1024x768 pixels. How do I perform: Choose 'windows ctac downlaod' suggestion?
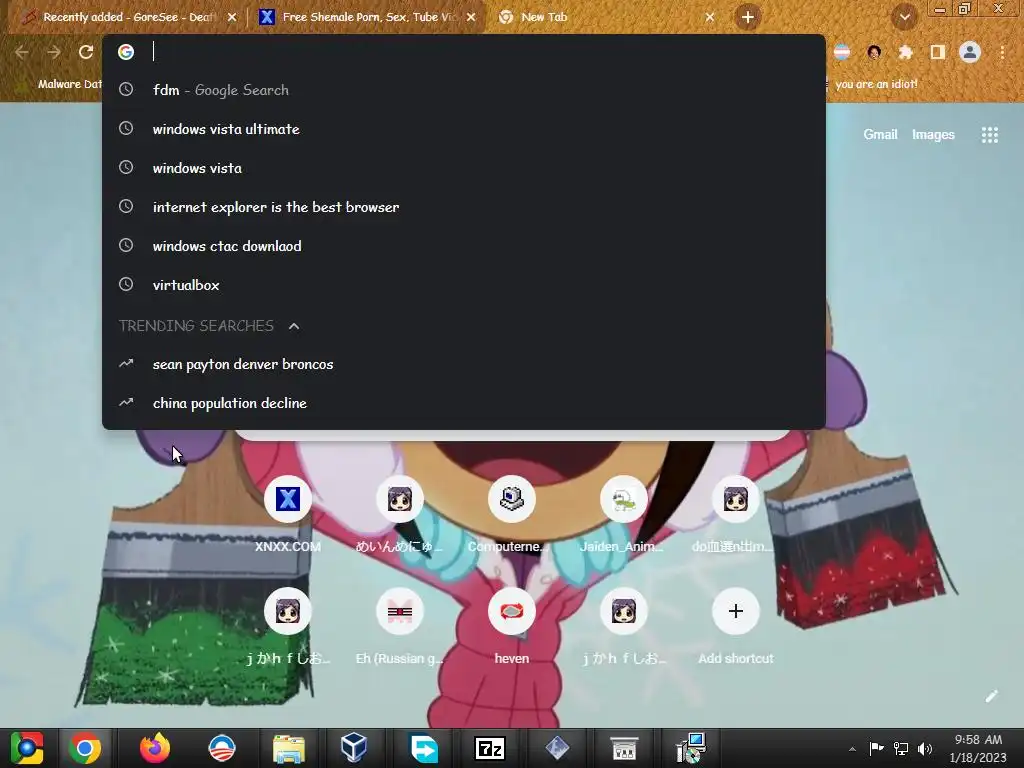point(464,246)
